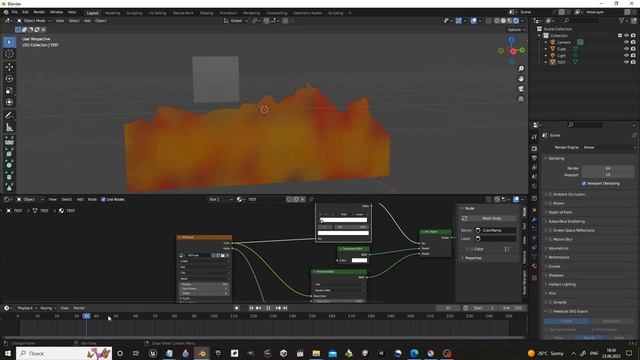Screen dimensions: 640x360
Task: Click the viewport zoom magnifier icon
Action: (521, 69)
